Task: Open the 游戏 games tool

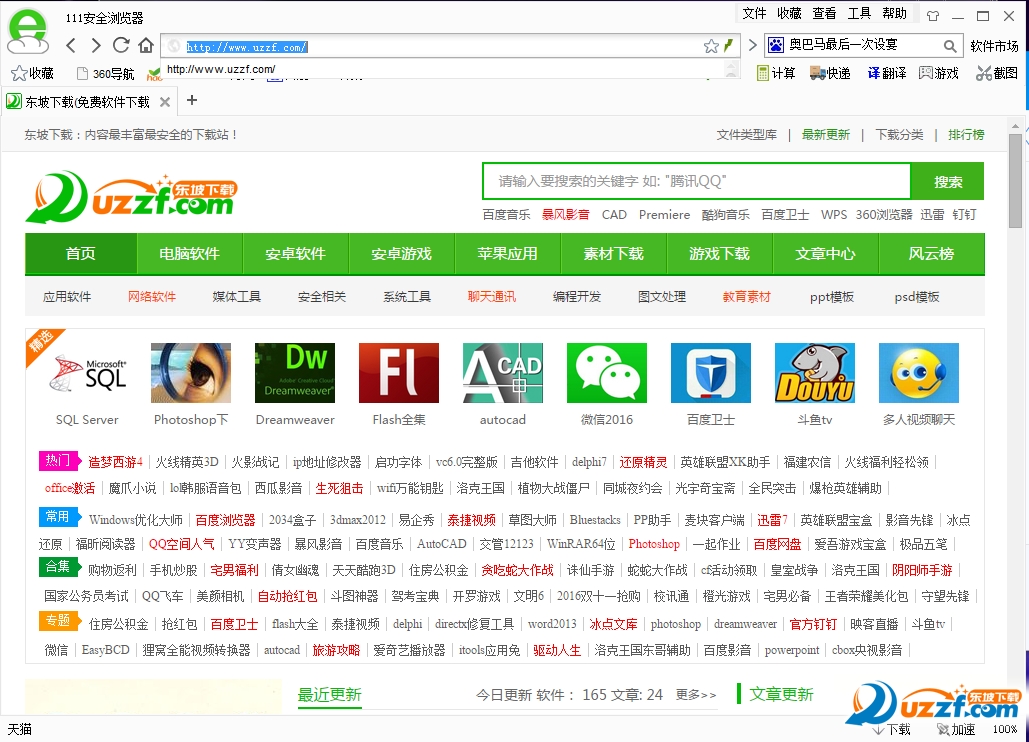Action: click(x=938, y=73)
